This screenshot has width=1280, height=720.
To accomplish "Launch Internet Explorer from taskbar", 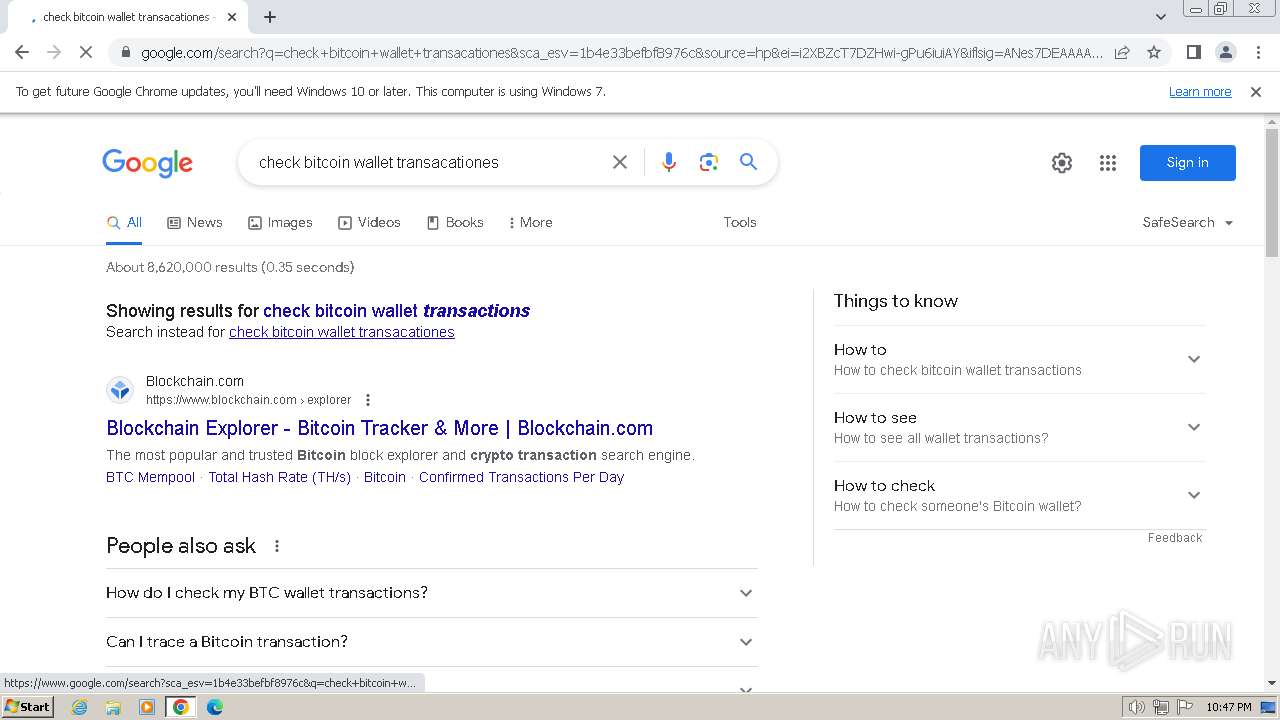I will 80,707.
